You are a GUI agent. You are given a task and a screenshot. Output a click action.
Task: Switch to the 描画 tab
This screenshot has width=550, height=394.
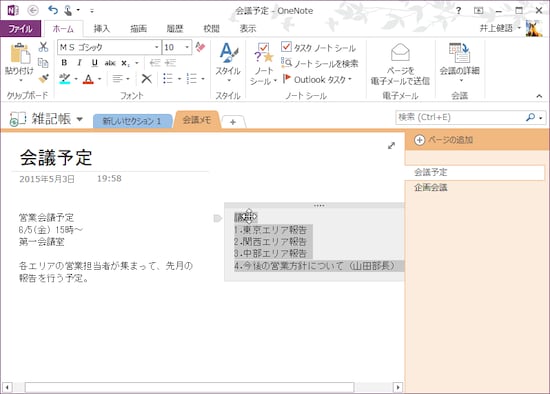(x=138, y=29)
